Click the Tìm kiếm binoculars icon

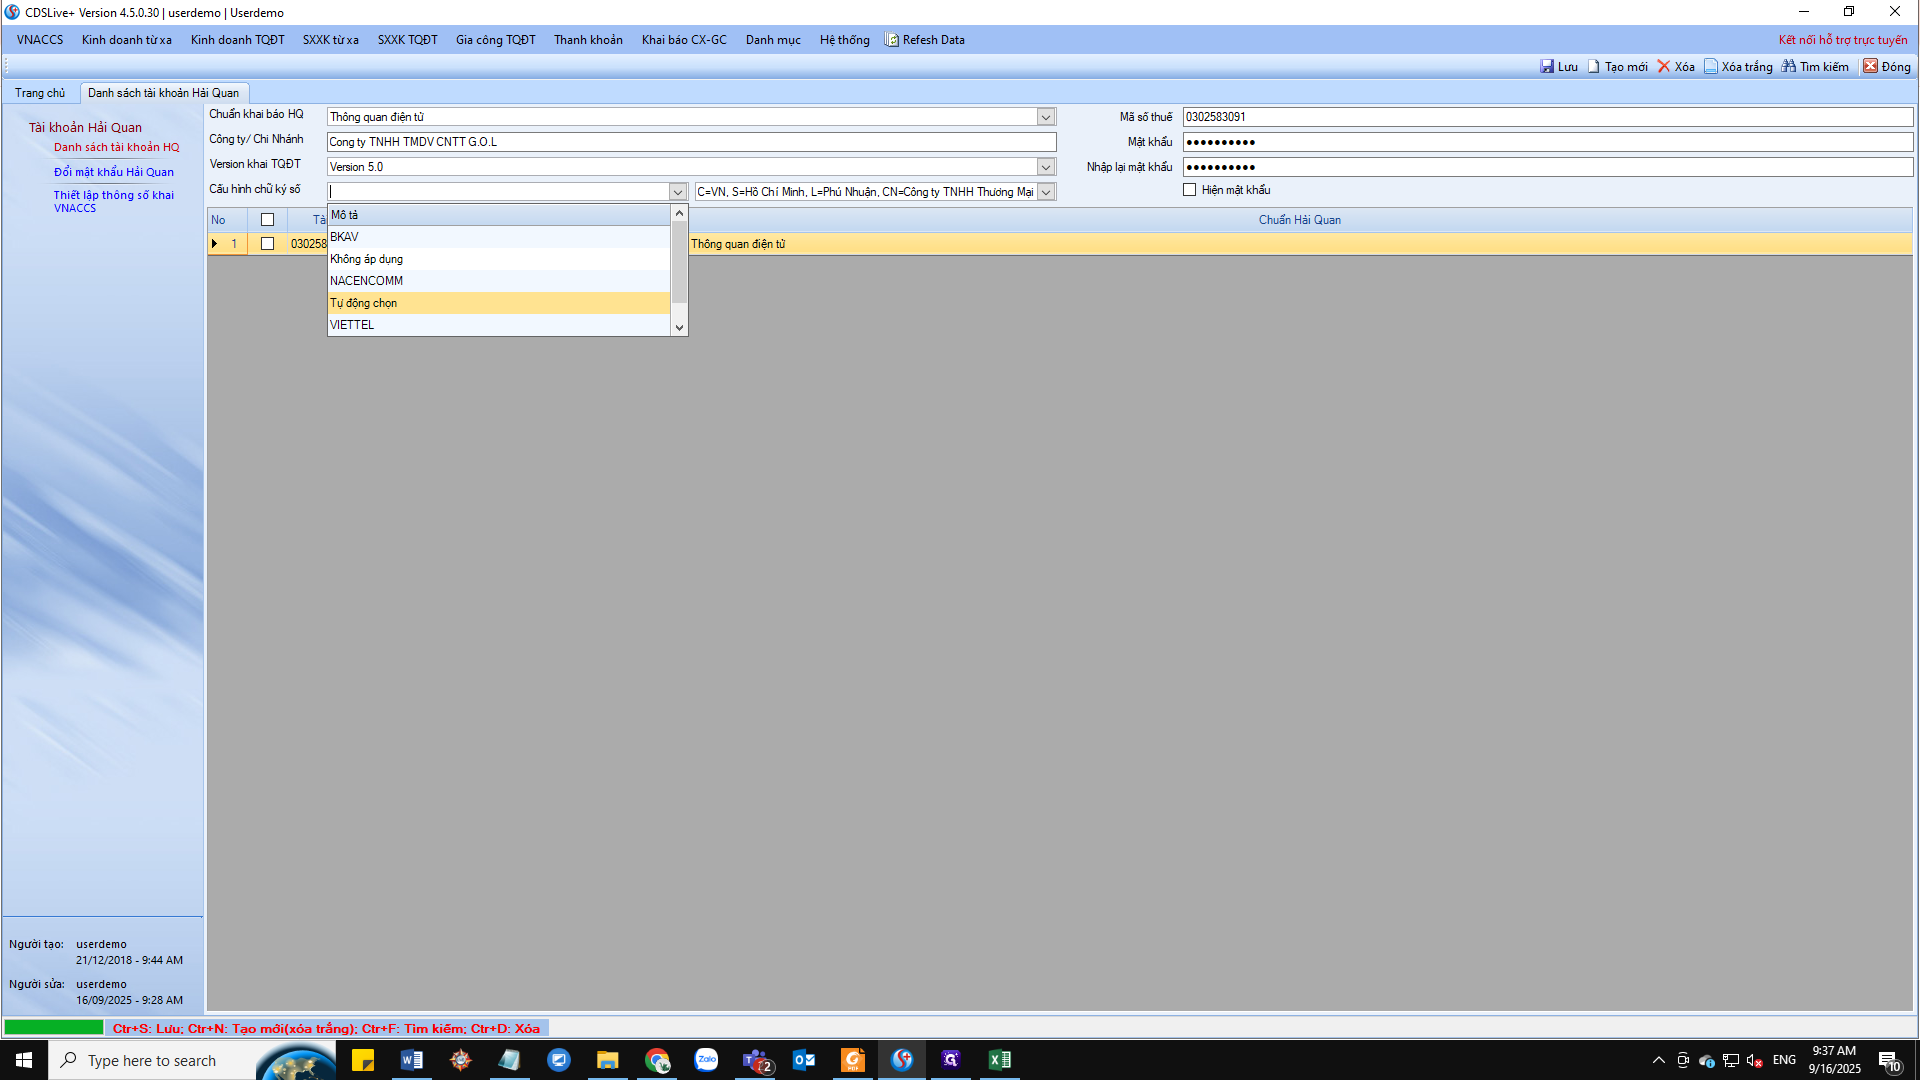tap(1789, 67)
